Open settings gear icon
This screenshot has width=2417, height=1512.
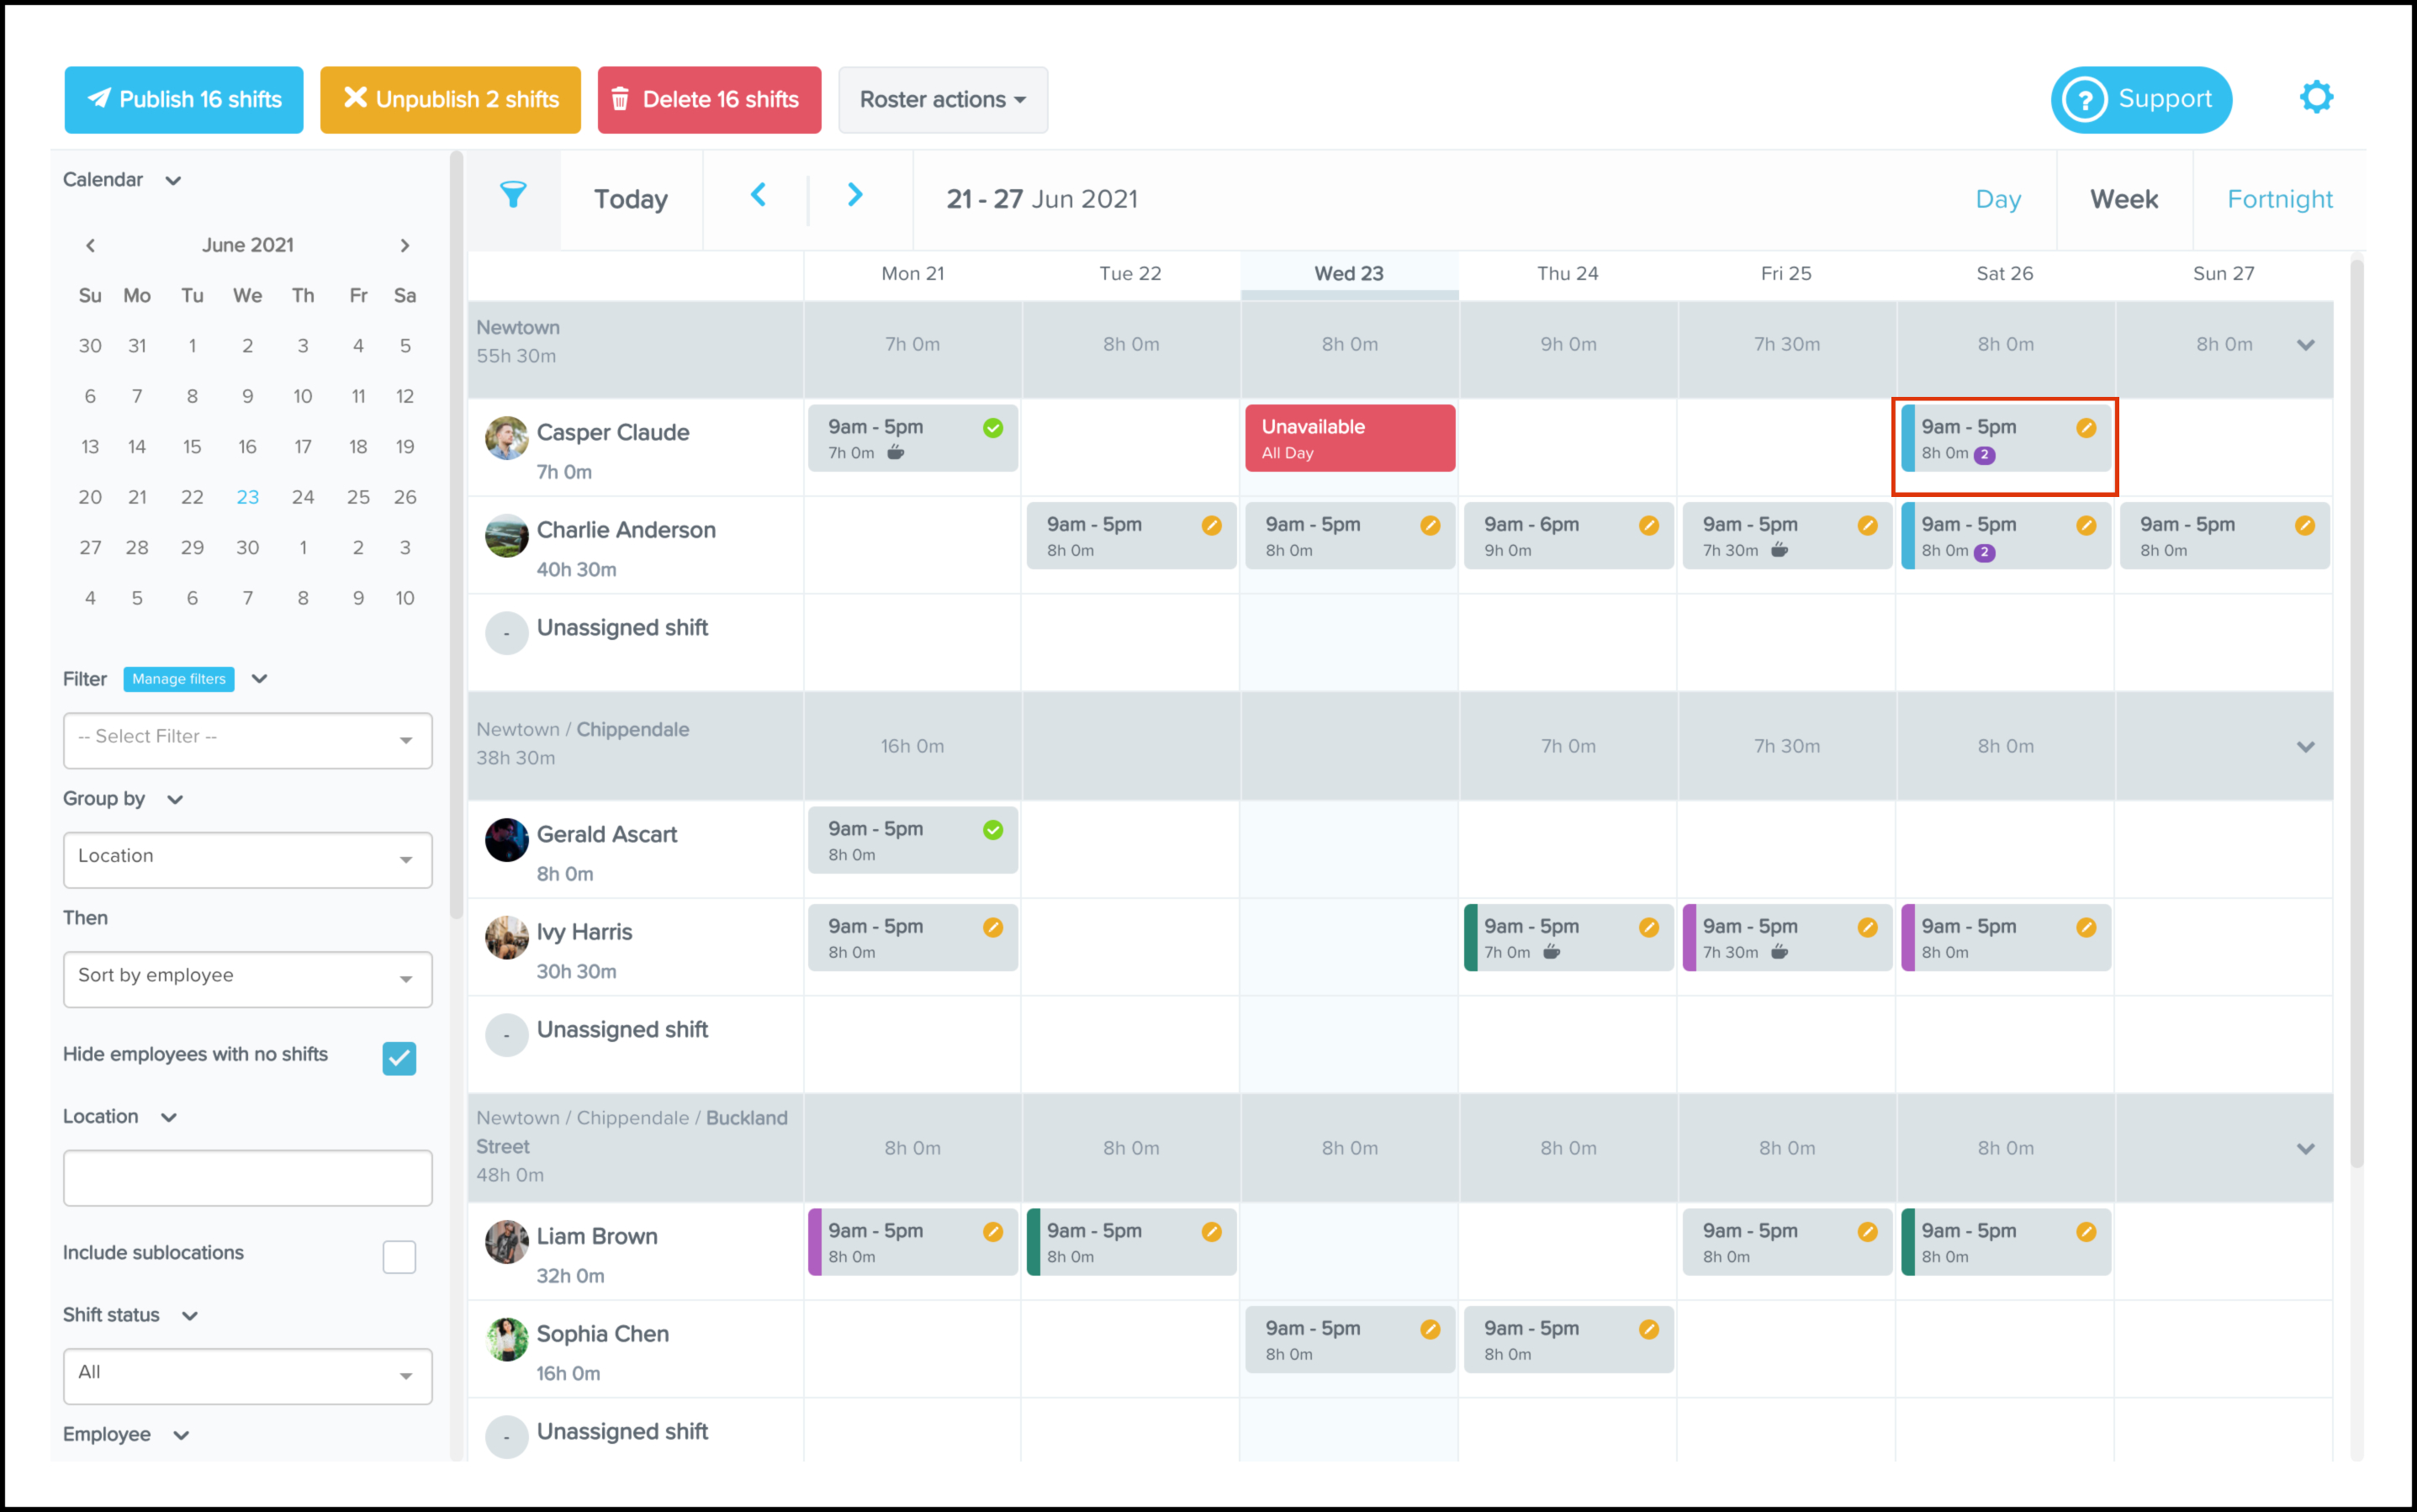tap(2315, 98)
